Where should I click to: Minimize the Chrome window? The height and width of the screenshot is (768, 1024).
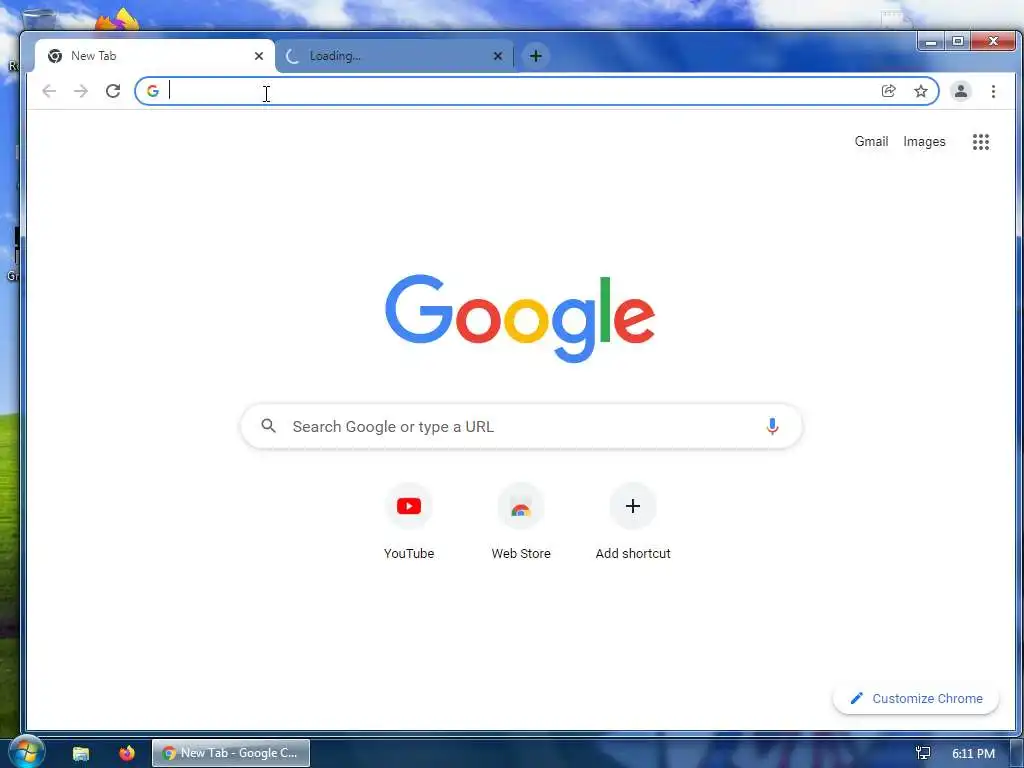[x=931, y=42]
